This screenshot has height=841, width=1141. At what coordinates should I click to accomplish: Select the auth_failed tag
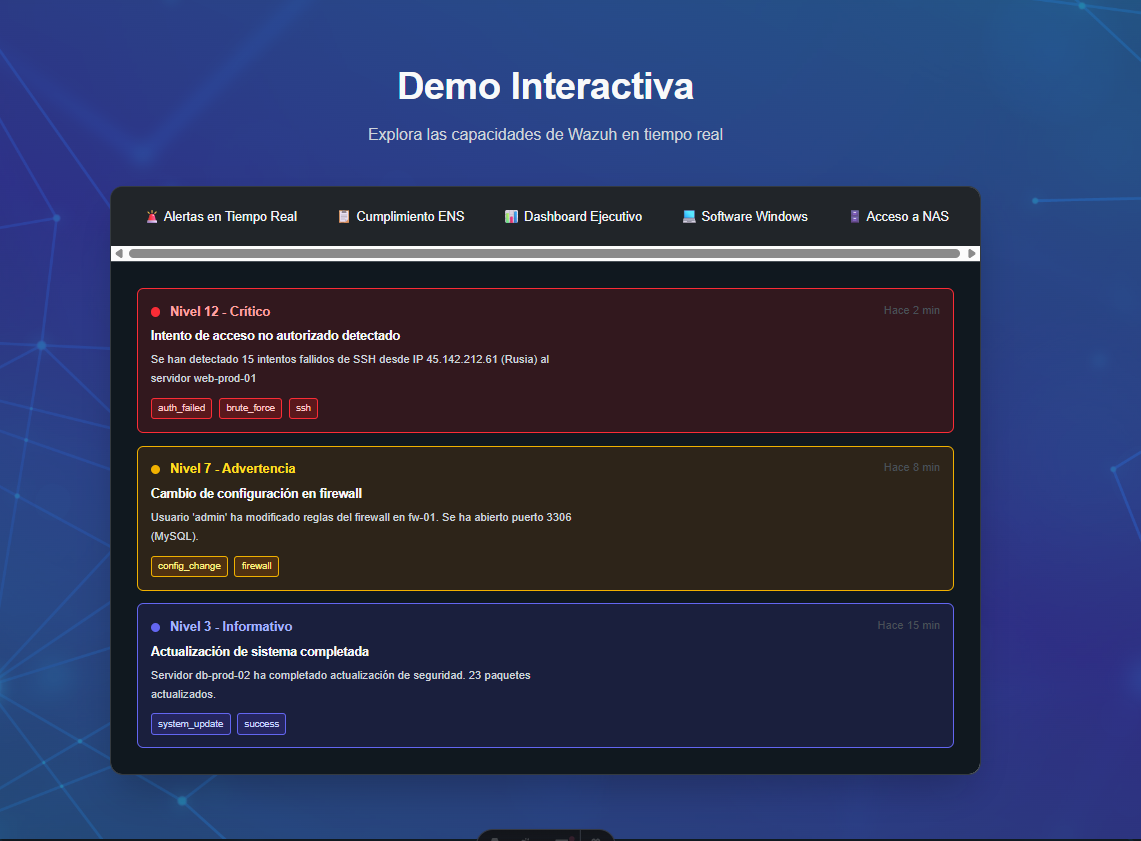point(181,408)
